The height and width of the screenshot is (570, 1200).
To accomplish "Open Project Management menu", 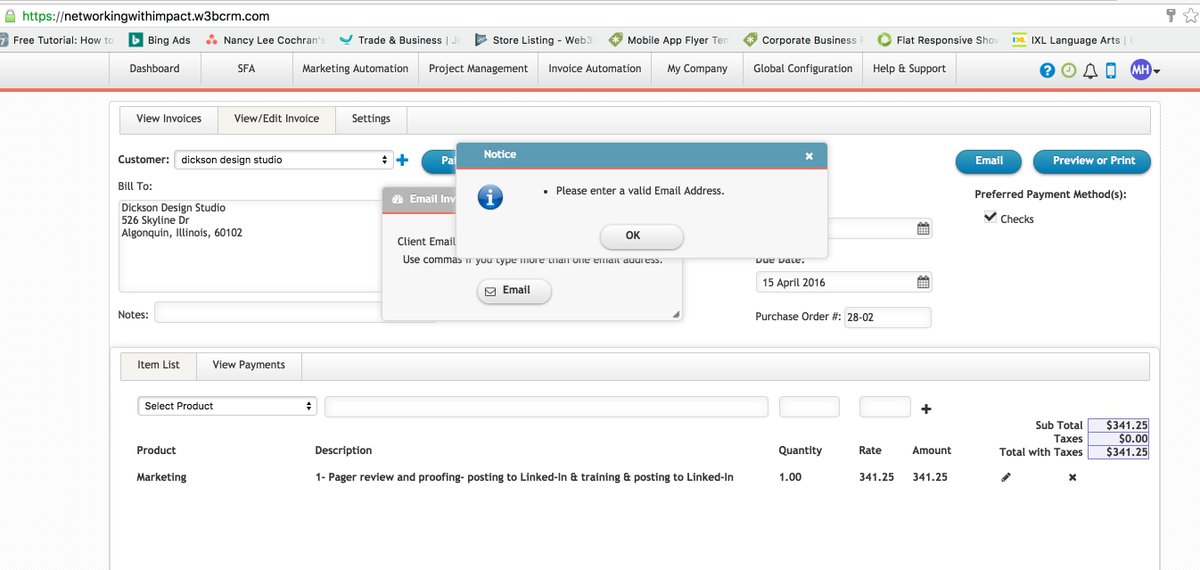I will coord(478,69).
